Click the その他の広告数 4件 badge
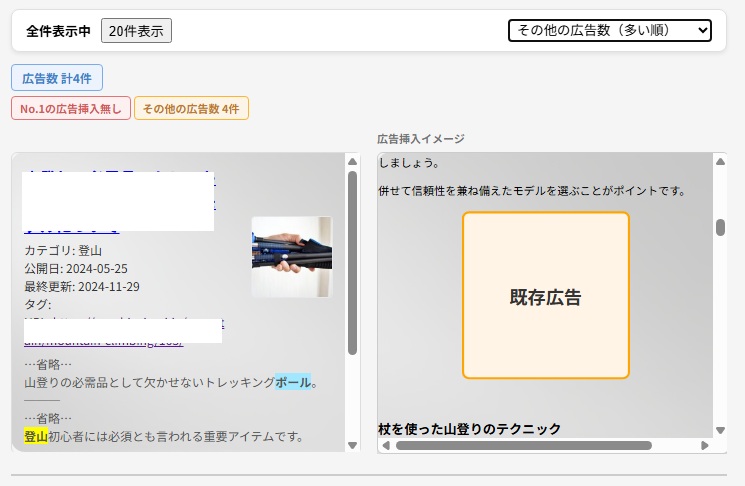This screenshot has height=486, width=745. [191, 108]
